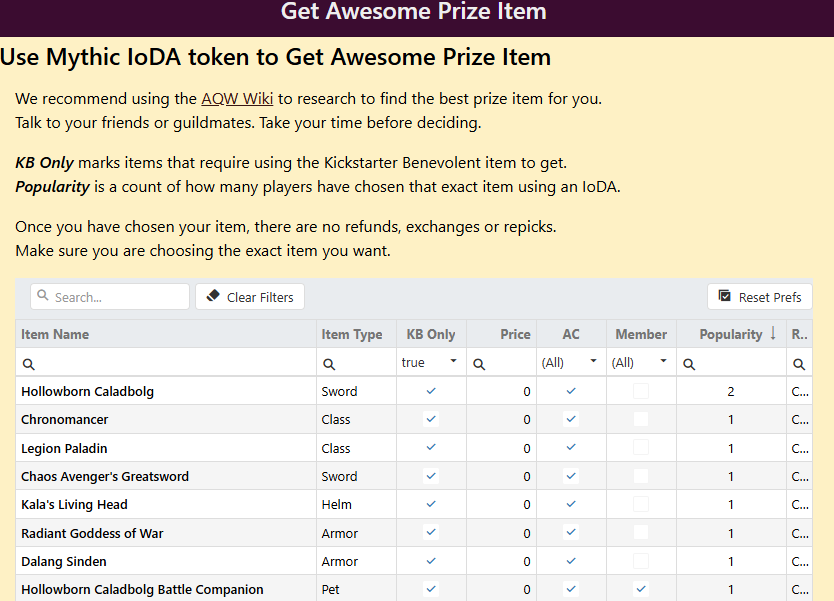This screenshot has width=834, height=601.
Task: Click the Item Name filter input
Action: click(x=166, y=364)
